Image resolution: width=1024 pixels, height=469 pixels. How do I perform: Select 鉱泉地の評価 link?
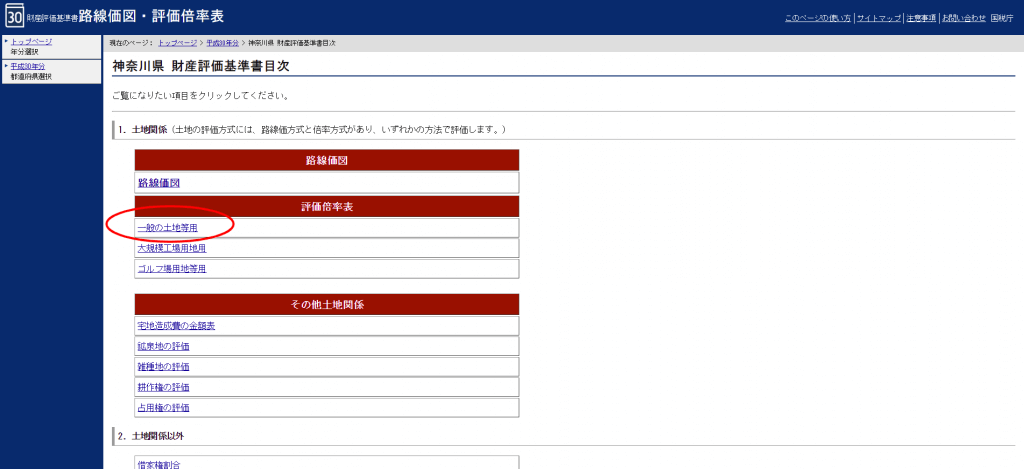(163, 346)
